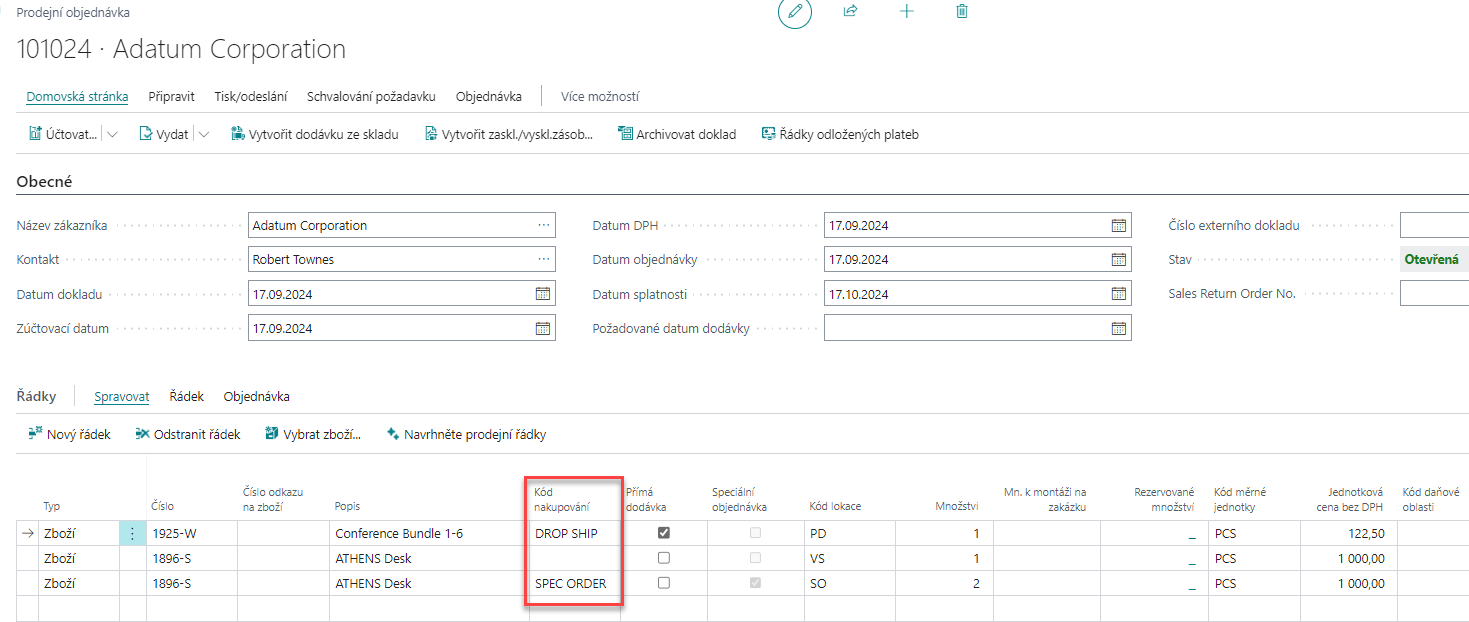The width and height of the screenshot is (1469, 622).
Task: Click Archivovat doklad toolbar action
Action: tap(677, 134)
